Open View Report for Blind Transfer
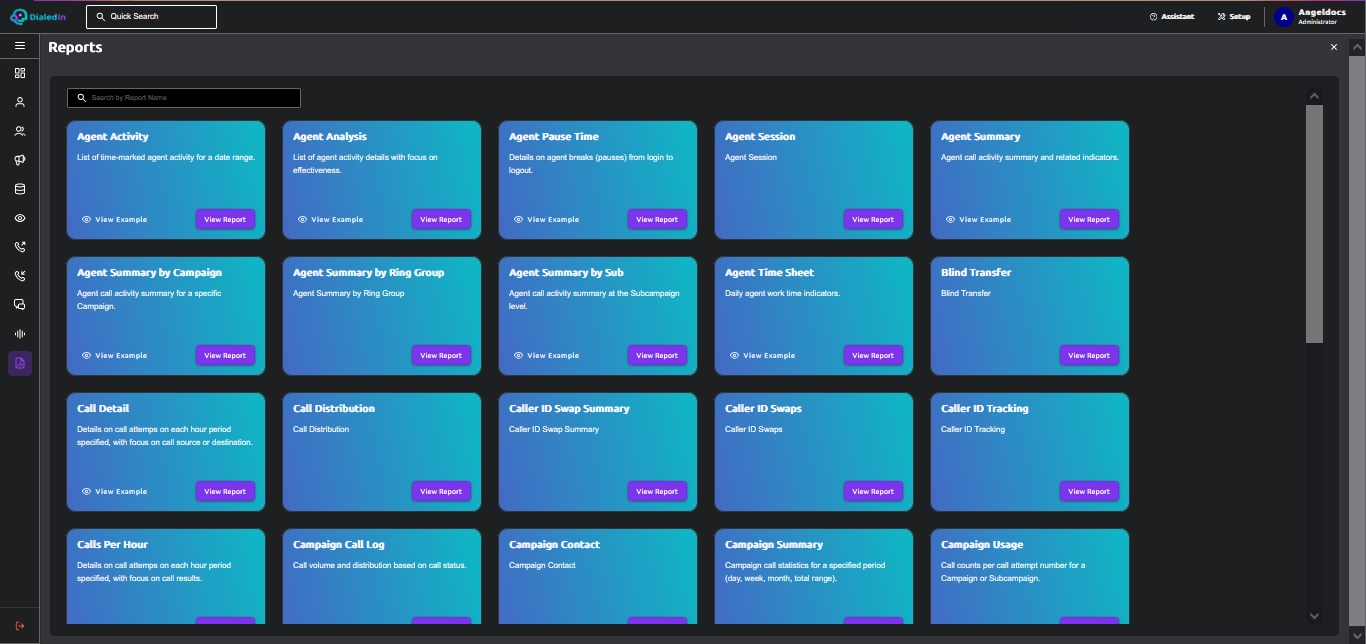Image resolution: width=1366 pixels, height=644 pixels. point(1089,356)
